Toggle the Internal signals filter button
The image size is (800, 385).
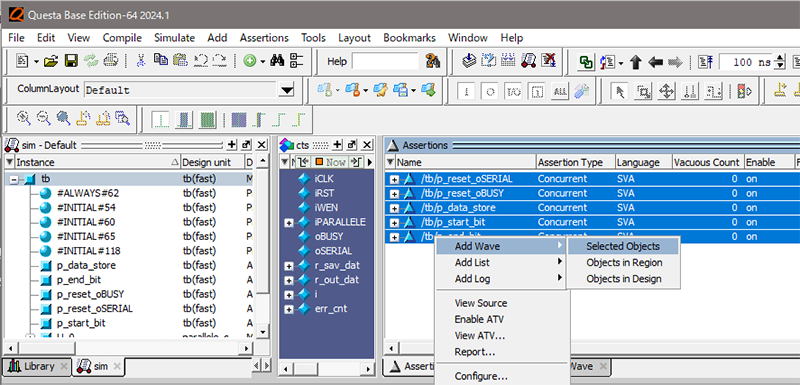point(536,92)
